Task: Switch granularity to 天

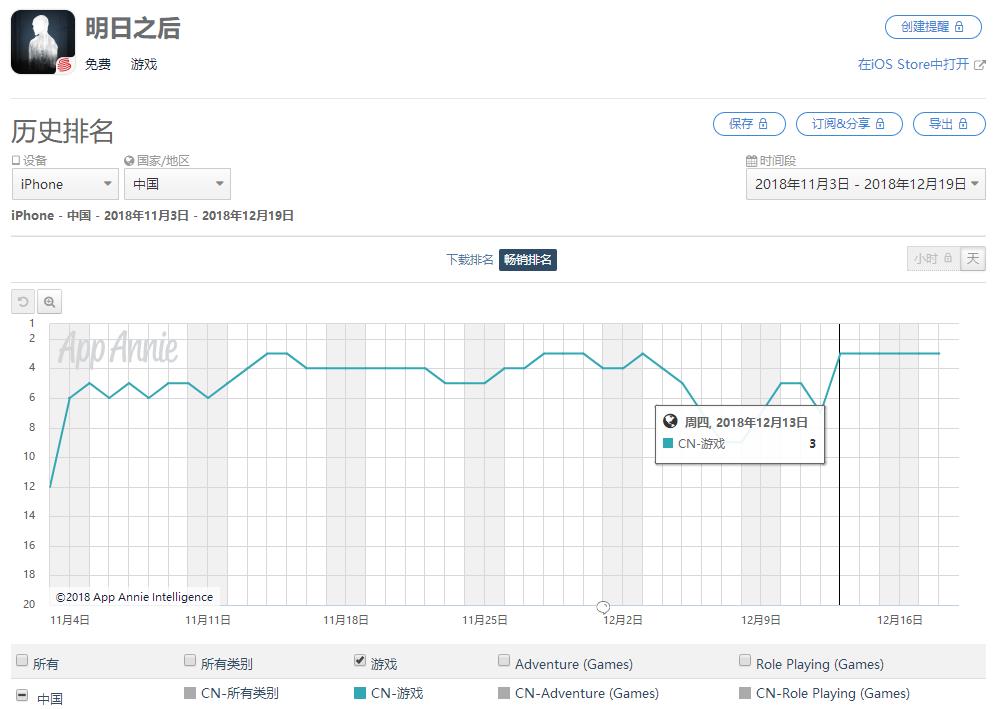Action: pos(972,259)
